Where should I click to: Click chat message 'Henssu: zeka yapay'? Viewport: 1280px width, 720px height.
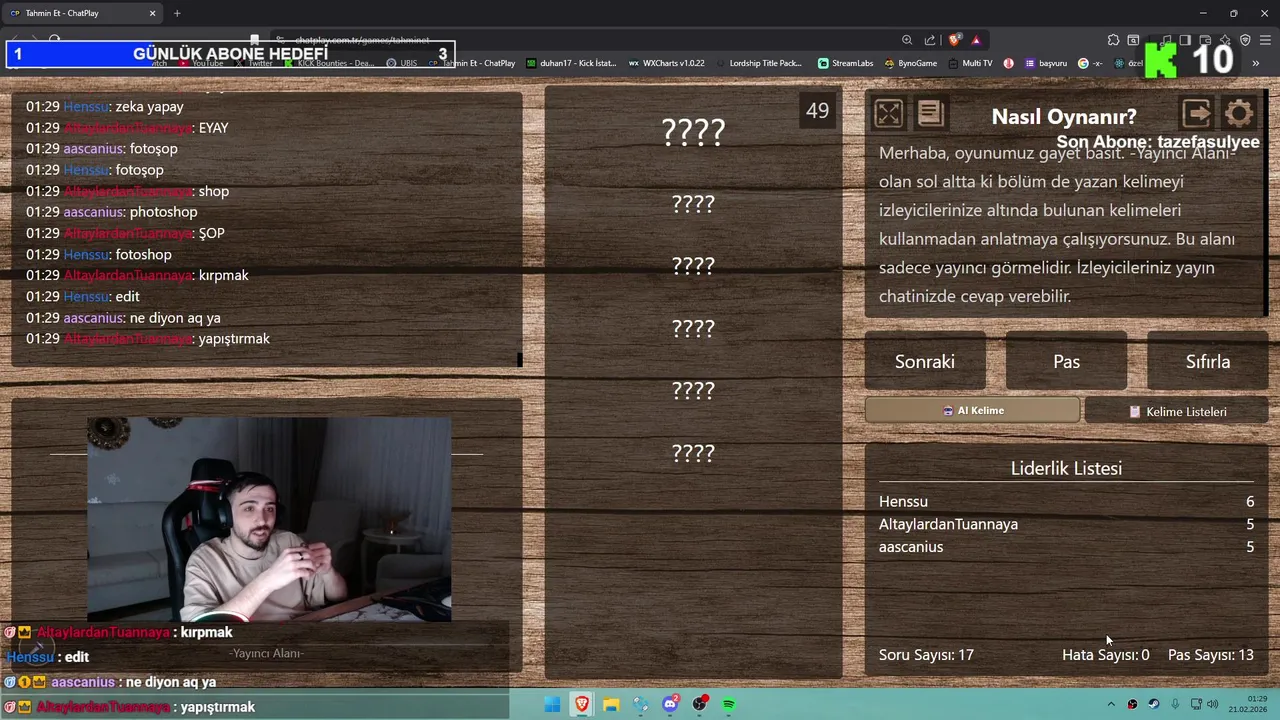point(105,107)
